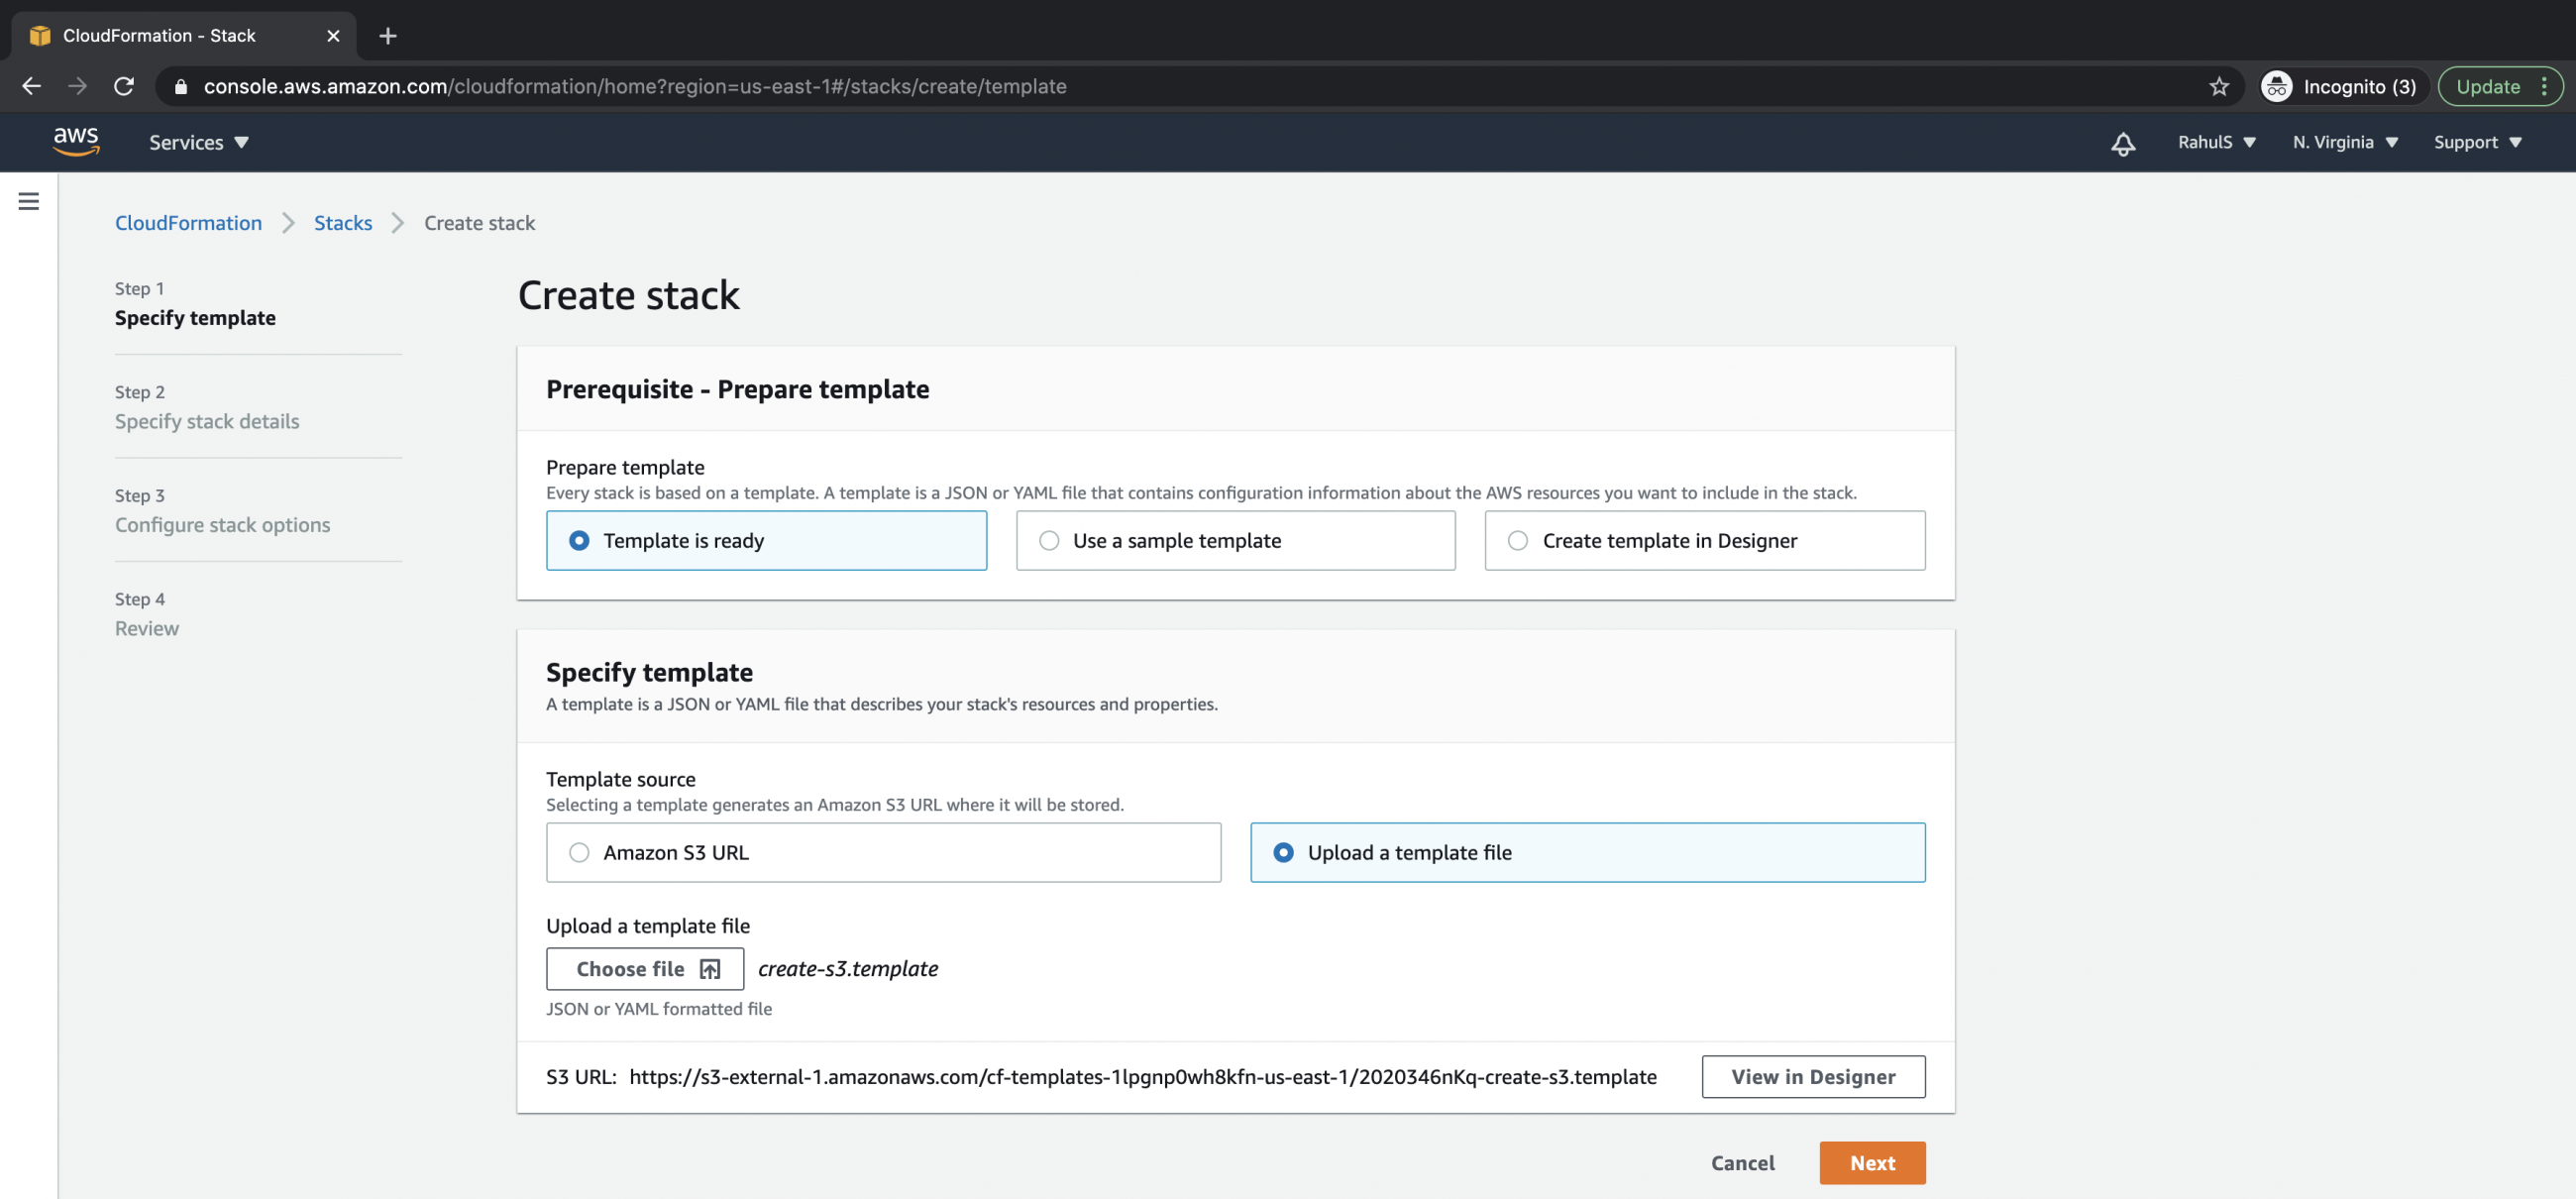Open the N. Virginia region dropdown
This screenshot has height=1199, width=2576.
(2345, 142)
